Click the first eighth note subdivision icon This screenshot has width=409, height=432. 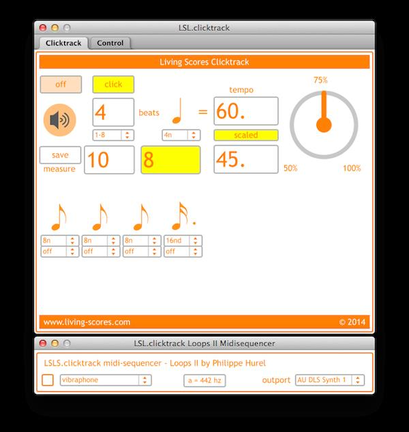(x=59, y=217)
